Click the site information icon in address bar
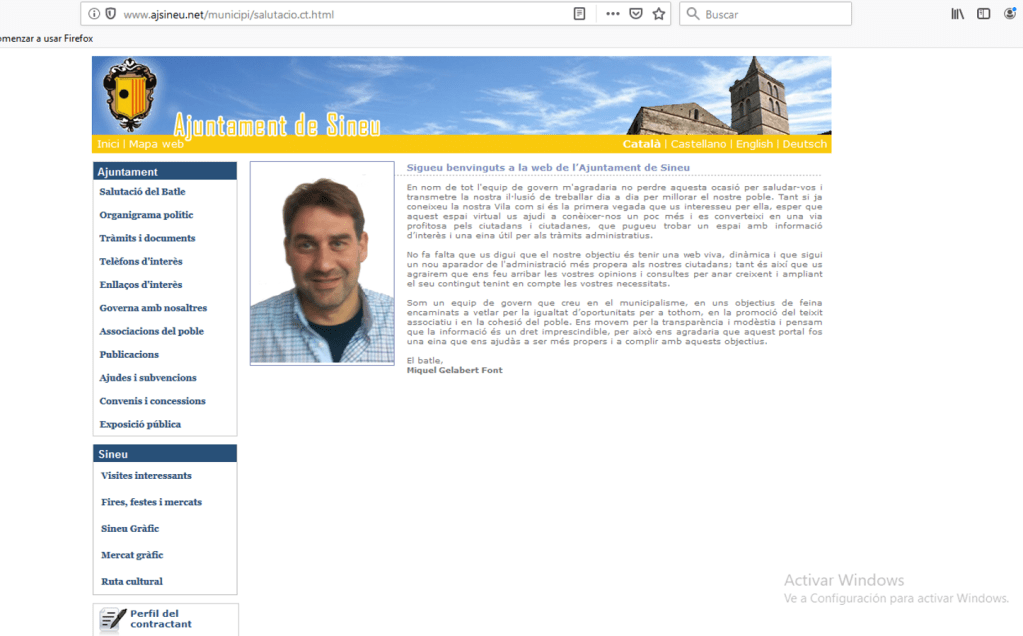The height and width of the screenshot is (636, 1023). (94, 14)
